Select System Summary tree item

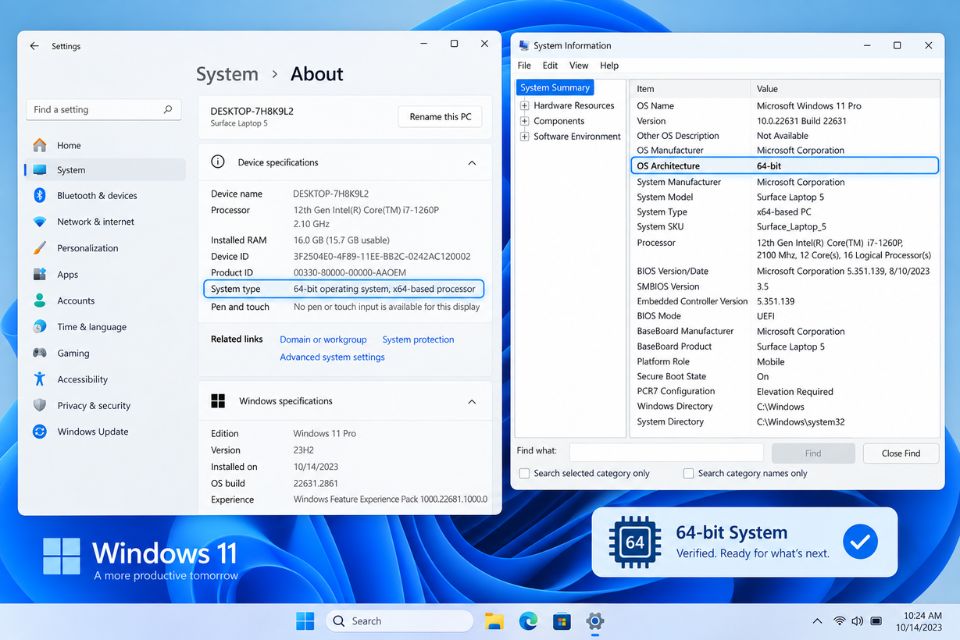pyautogui.click(x=555, y=88)
